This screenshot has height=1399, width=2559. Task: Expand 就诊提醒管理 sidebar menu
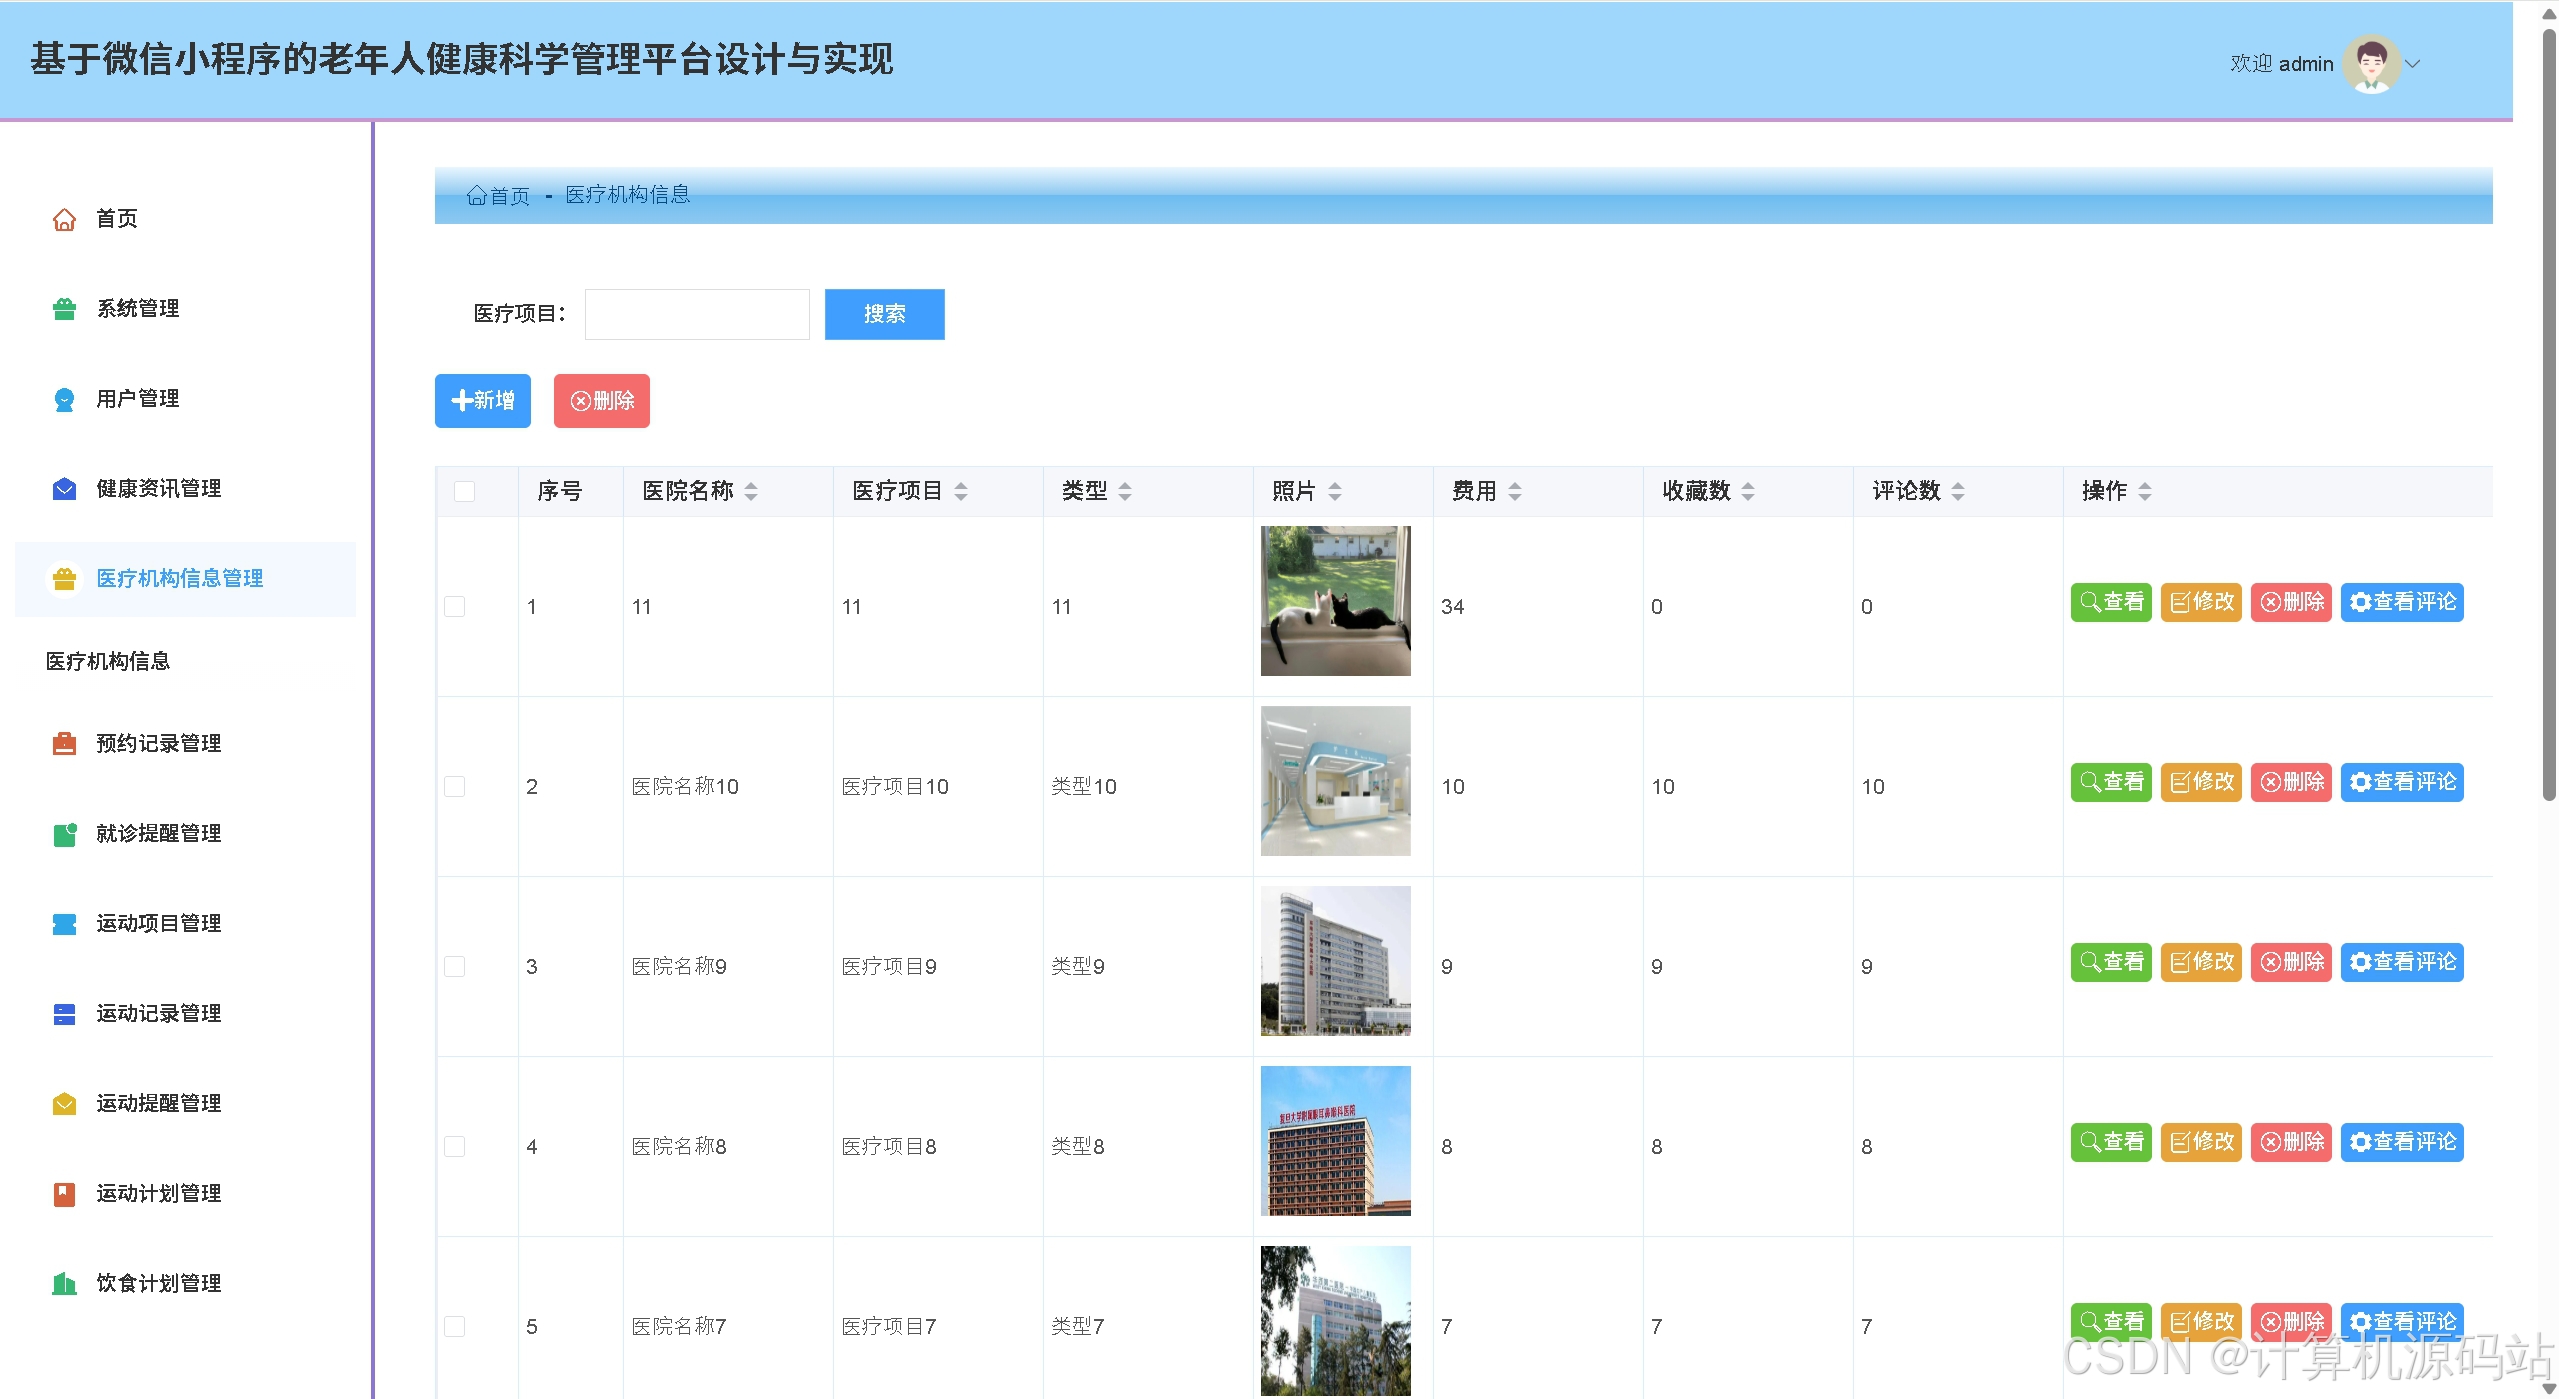click(185, 834)
